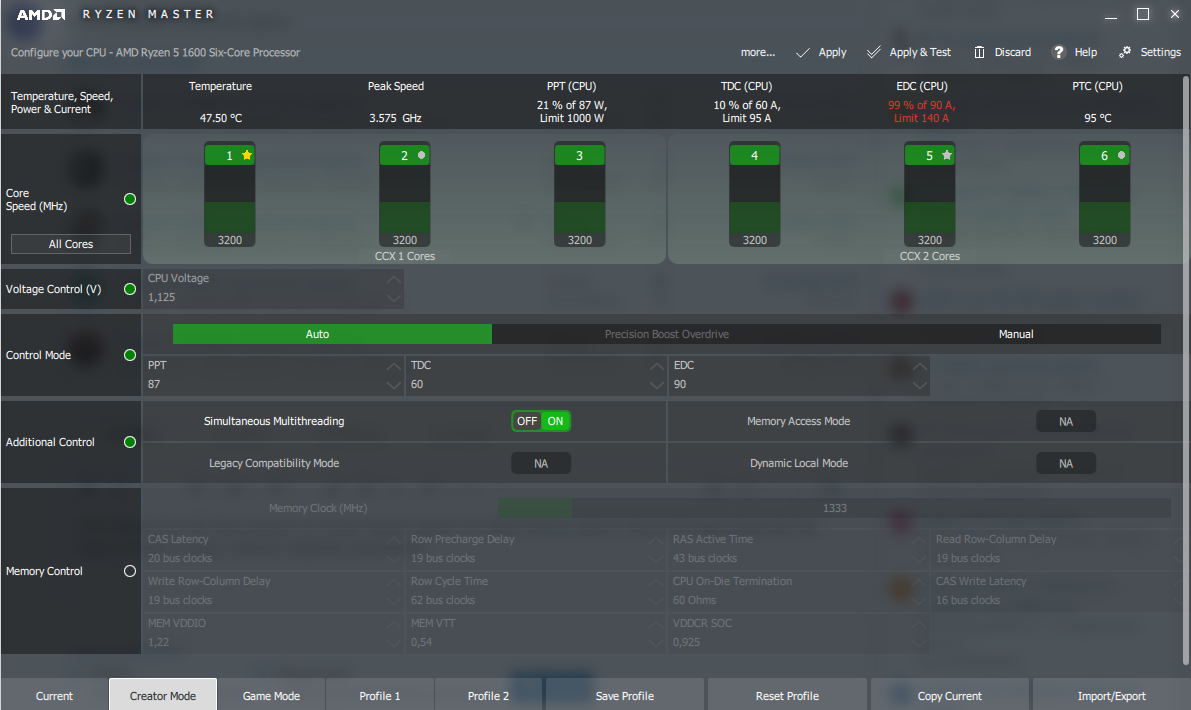The width and height of the screenshot is (1191, 710).
Task: Switch Simultaneous Multithreading to OFF
Action: [526, 421]
